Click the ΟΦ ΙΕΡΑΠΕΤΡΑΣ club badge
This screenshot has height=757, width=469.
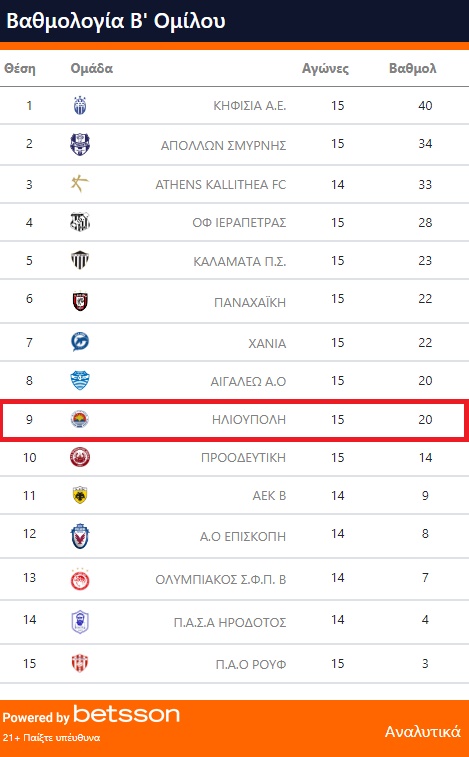point(80,222)
